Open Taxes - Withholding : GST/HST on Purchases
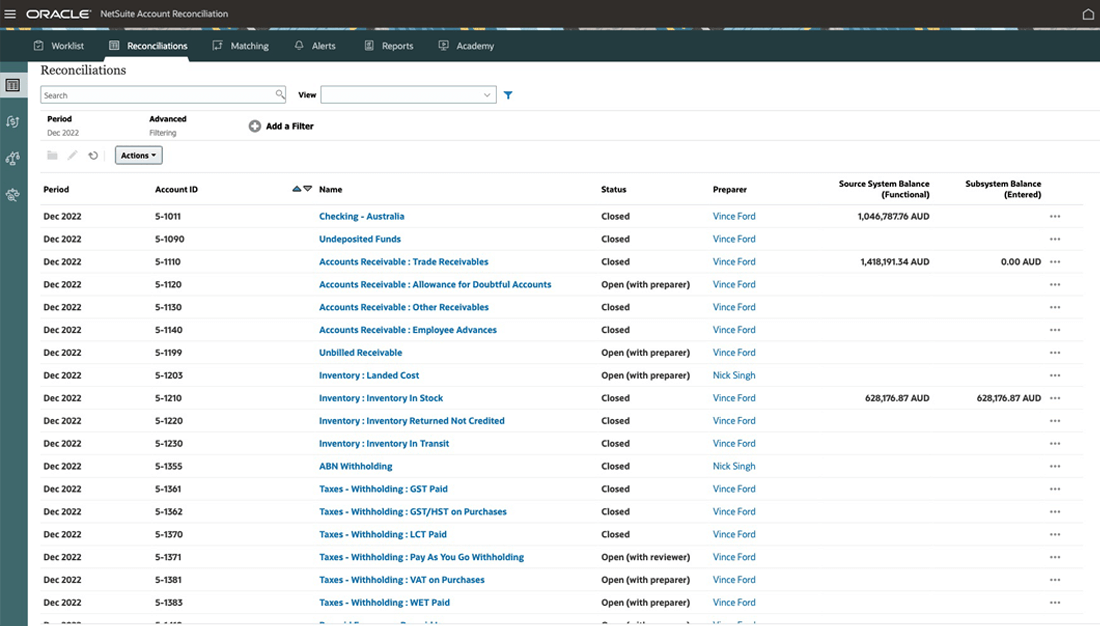Image resolution: width=1100 pixels, height=626 pixels. (x=412, y=512)
